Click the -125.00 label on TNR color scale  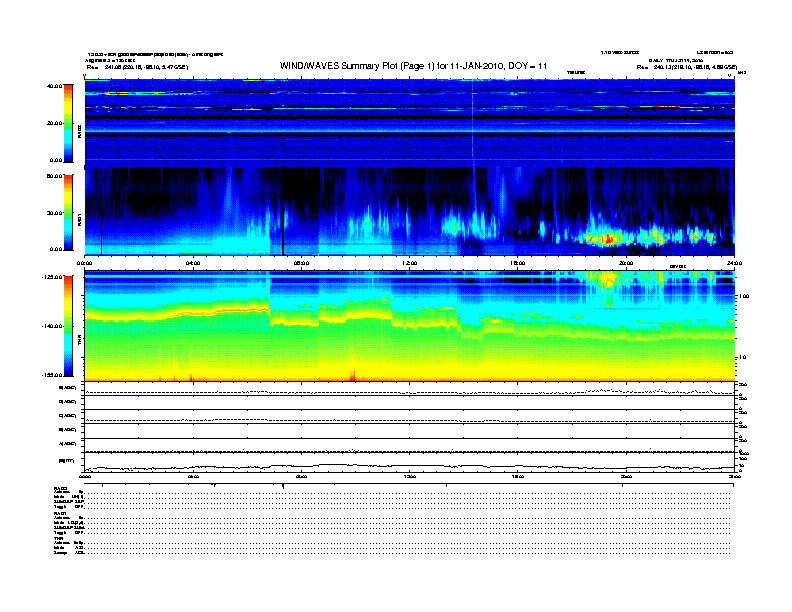point(52,277)
